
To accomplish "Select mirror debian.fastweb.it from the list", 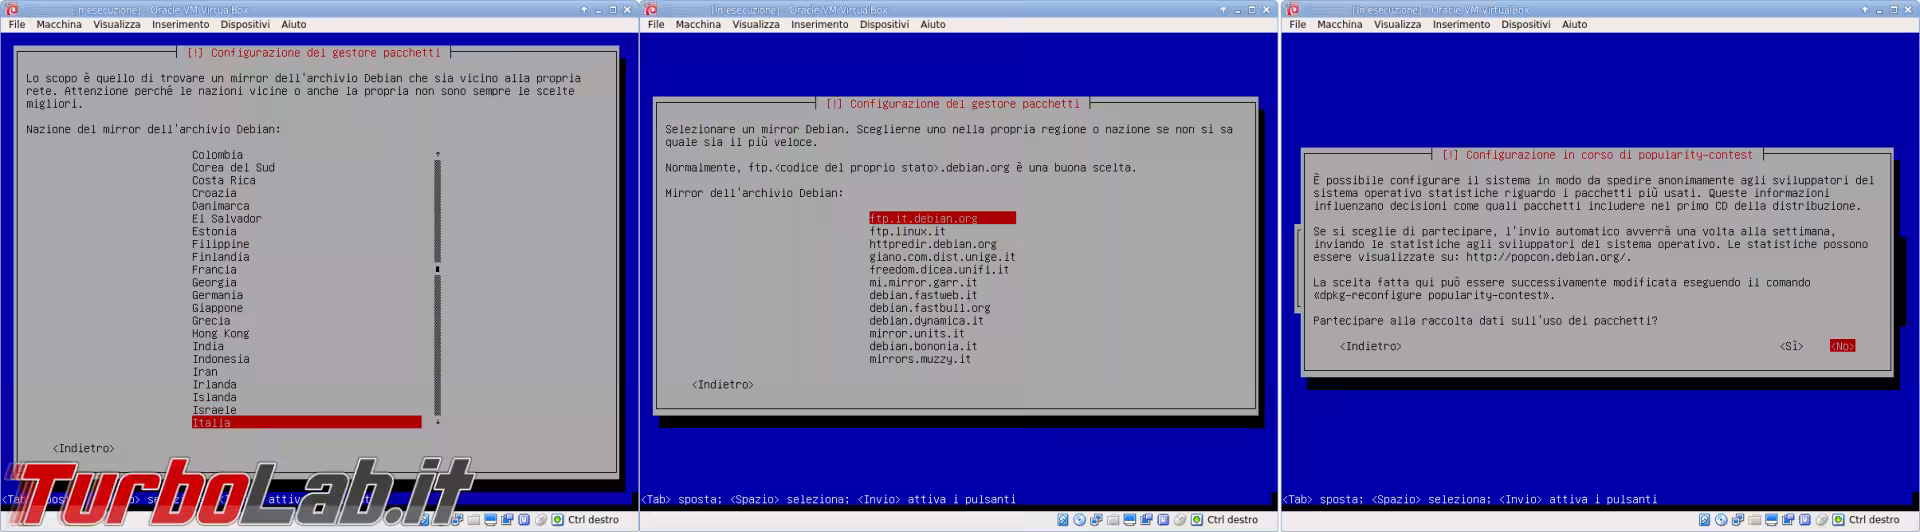I will point(923,295).
